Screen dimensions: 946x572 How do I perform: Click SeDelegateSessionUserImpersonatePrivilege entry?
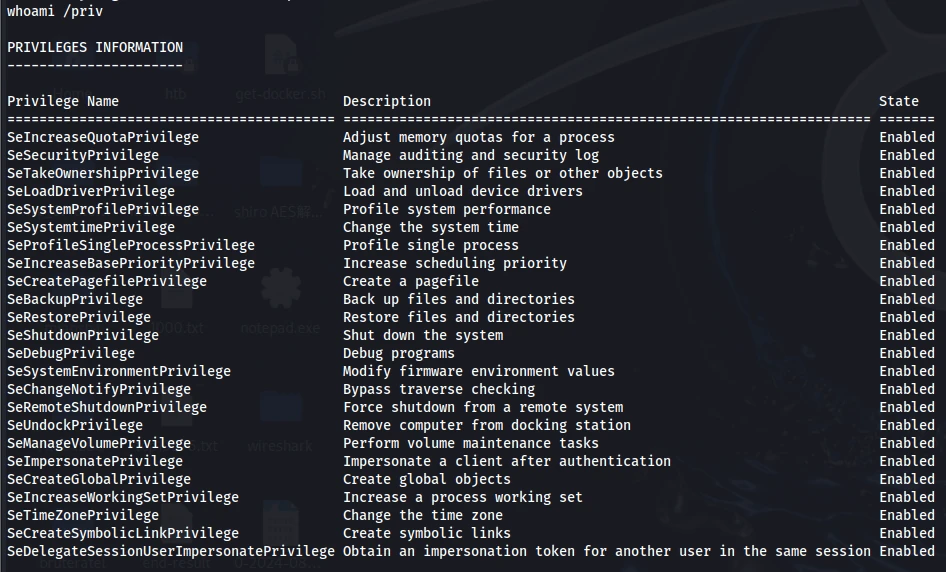(x=171, y=551)
